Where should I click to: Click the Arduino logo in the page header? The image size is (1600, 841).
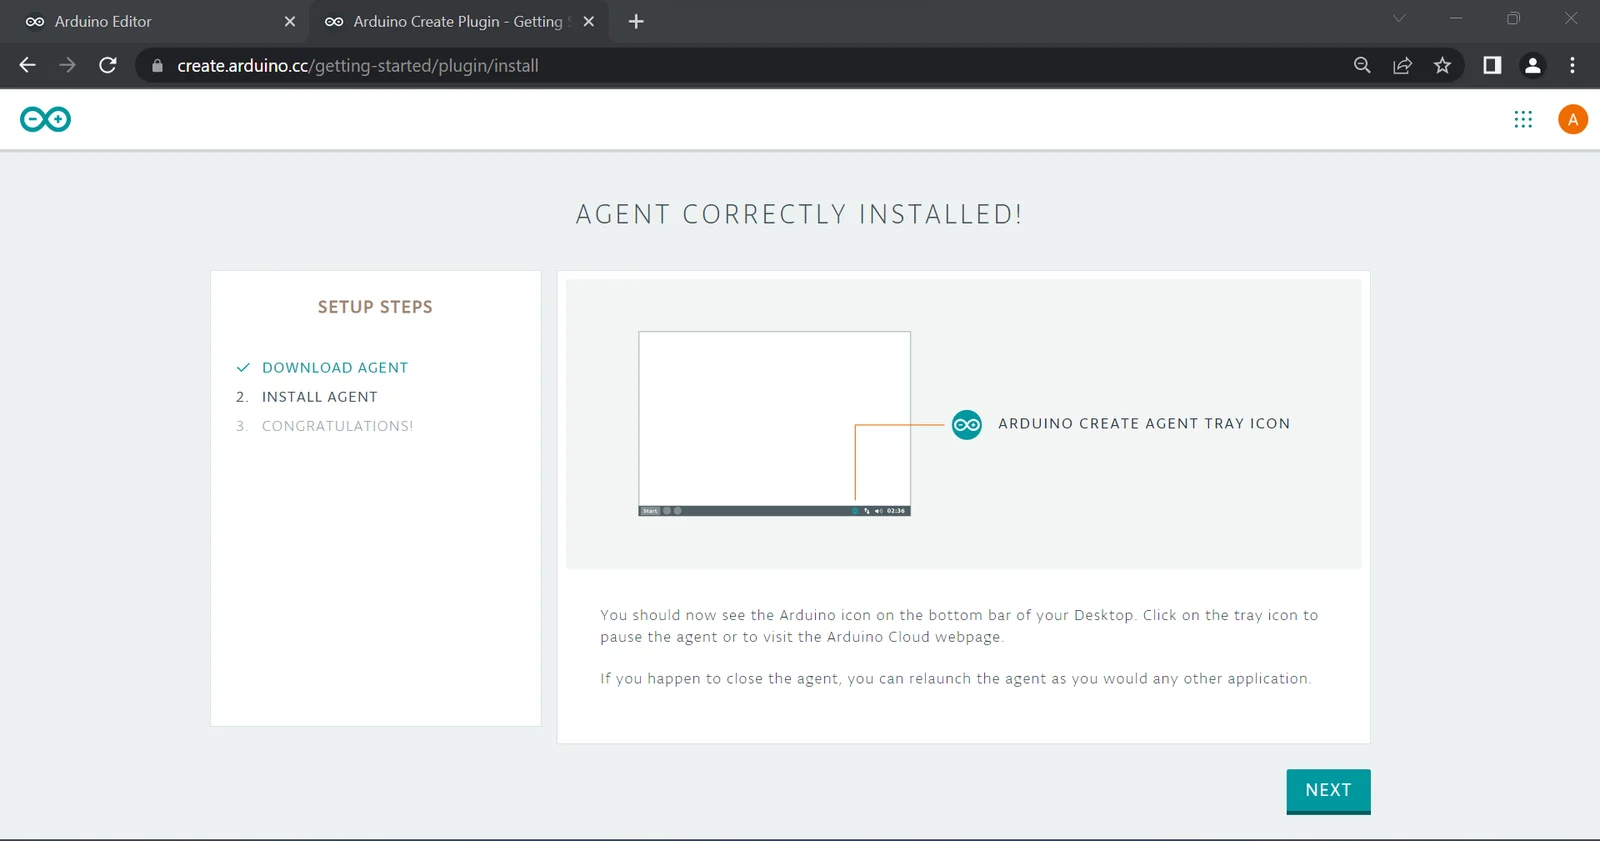tap(45, 120)
